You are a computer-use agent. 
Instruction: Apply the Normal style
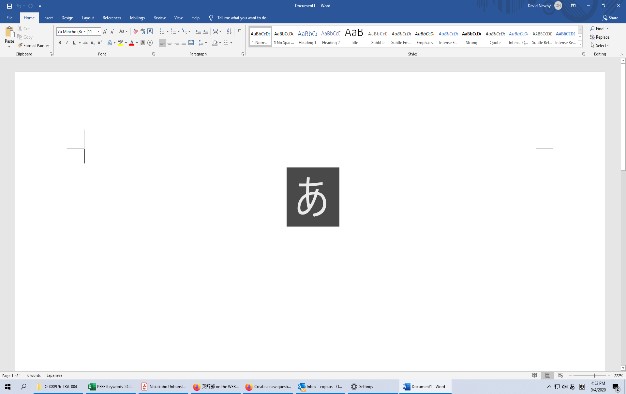click(260, 36)
